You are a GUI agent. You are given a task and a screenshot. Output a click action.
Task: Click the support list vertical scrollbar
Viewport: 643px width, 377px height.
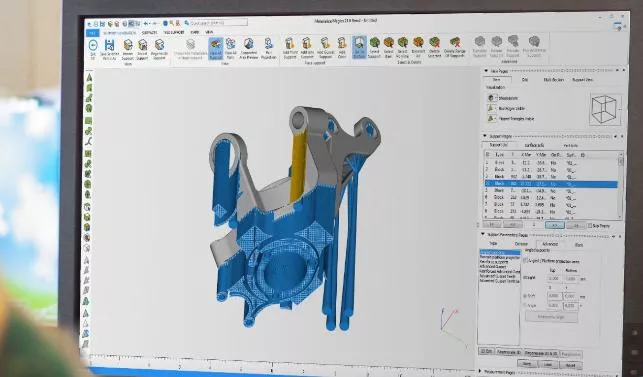pyautogui.click(x=620, y=187)
